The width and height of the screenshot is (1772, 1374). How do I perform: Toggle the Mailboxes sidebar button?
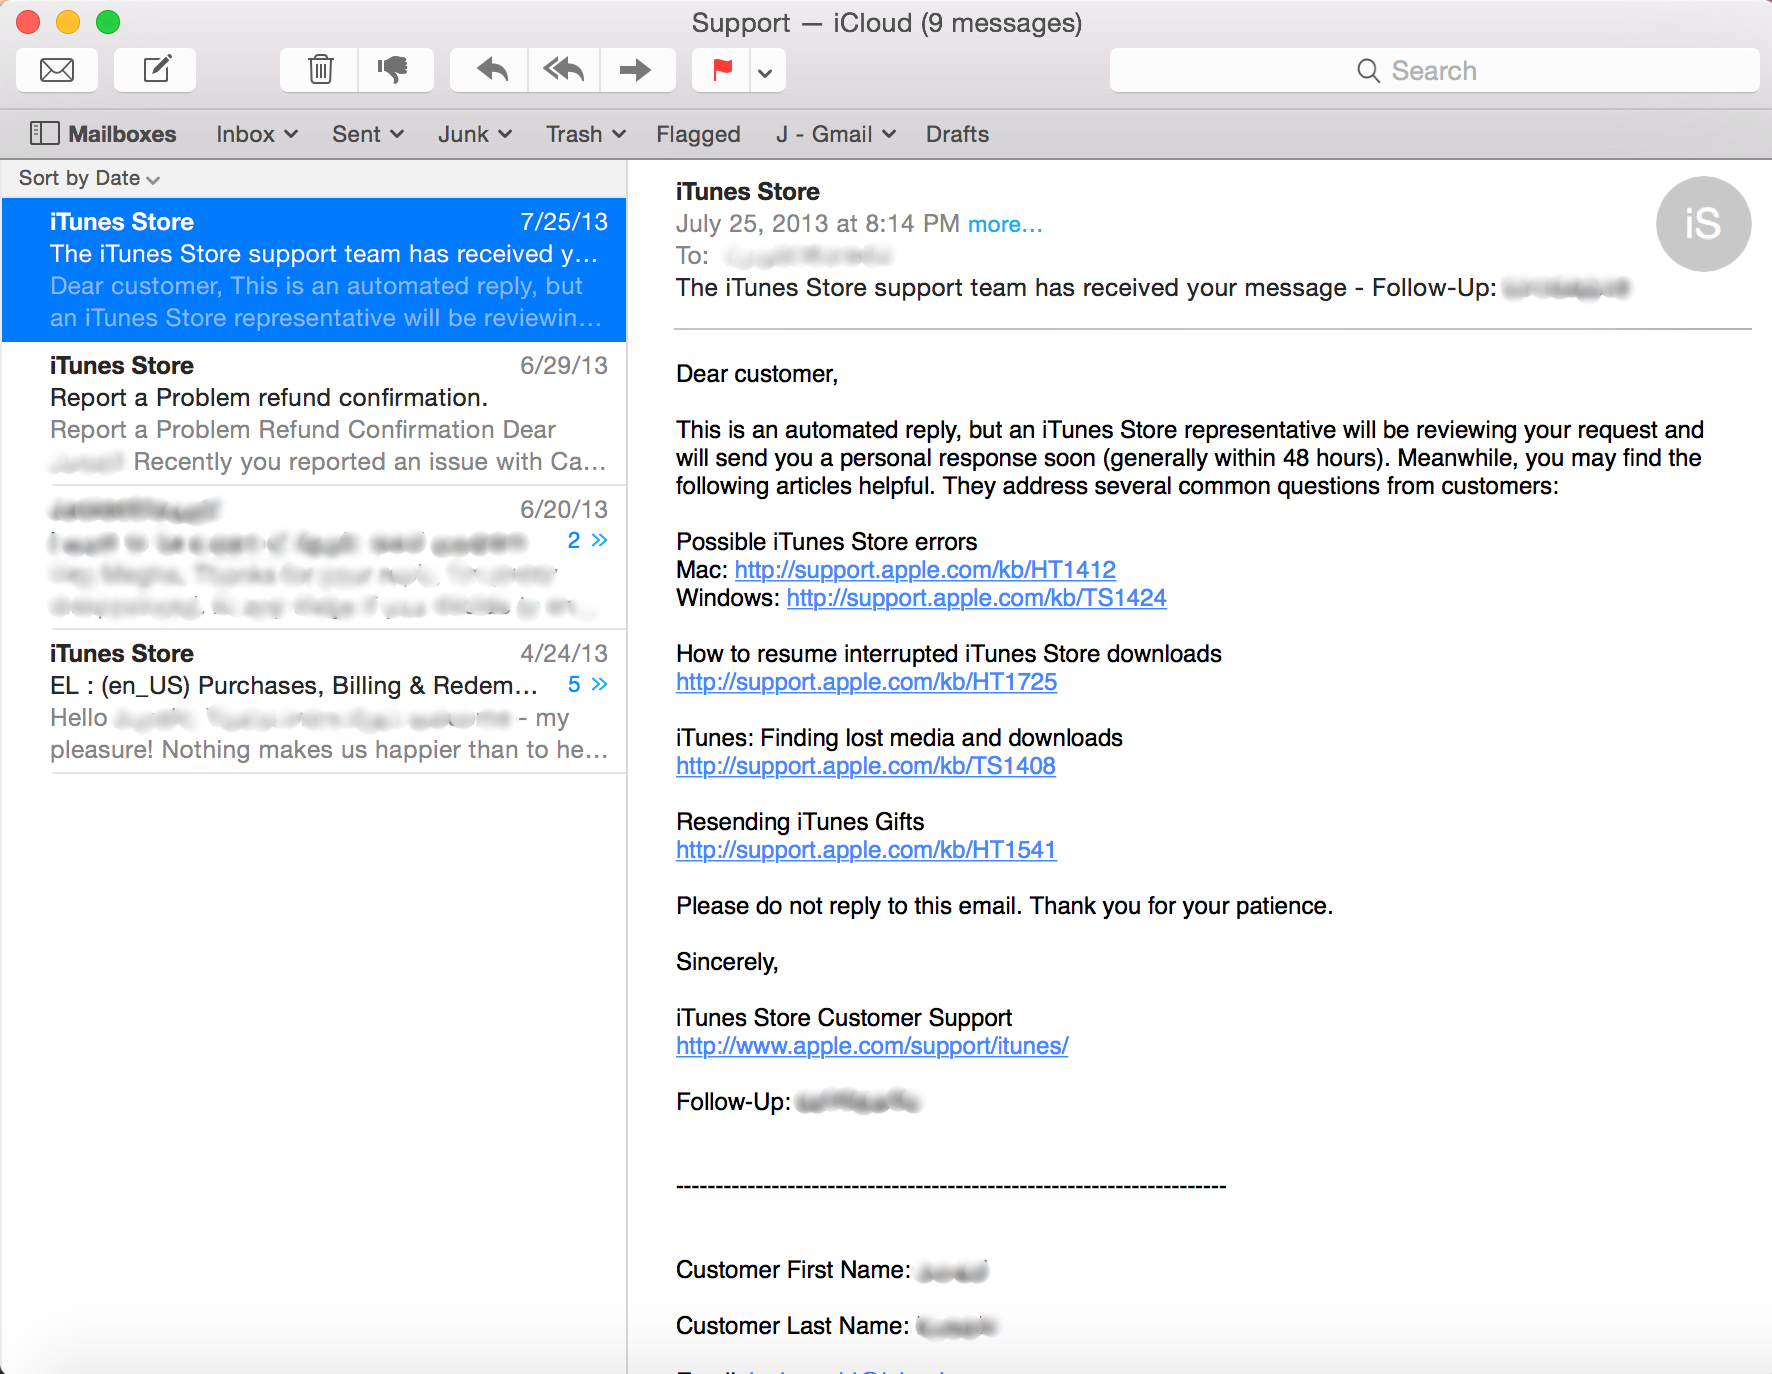[103, 134]
